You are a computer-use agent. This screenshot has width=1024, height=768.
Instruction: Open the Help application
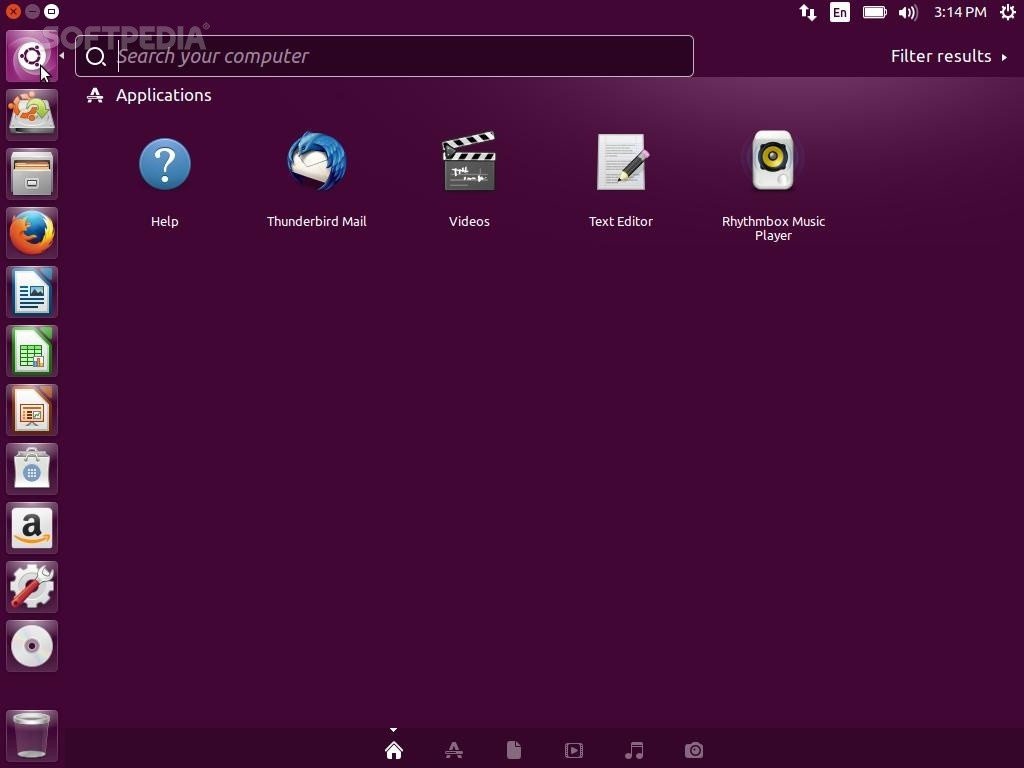[165, 165]
